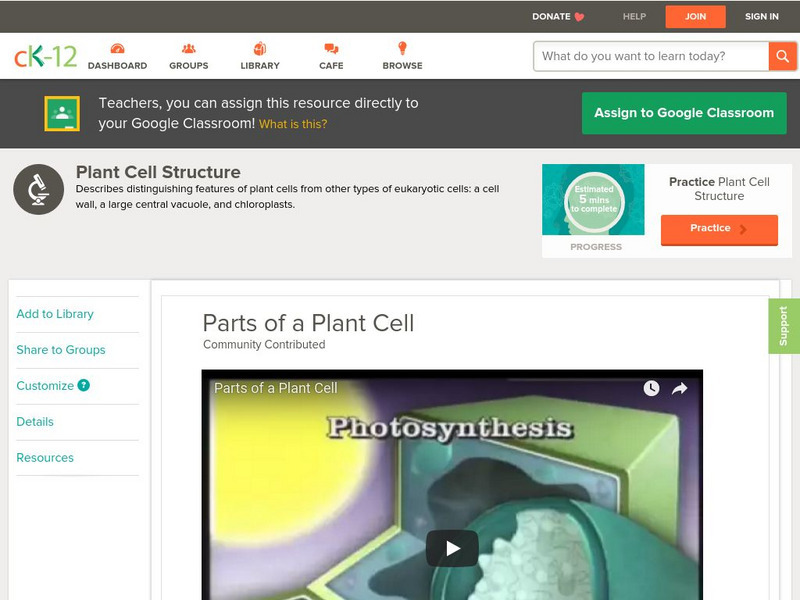Click the 'What is this?' link
The image size is (800, 600).
293,124
